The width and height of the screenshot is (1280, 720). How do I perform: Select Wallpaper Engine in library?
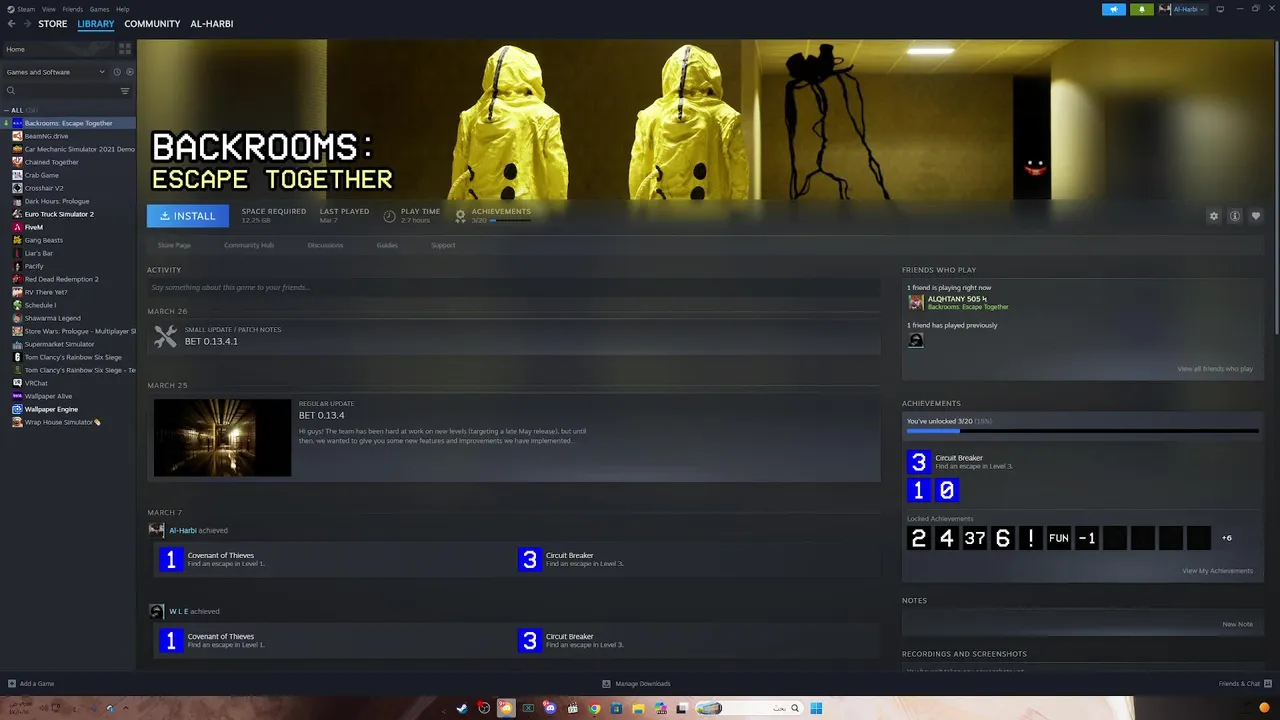click(x=51, y=409)
